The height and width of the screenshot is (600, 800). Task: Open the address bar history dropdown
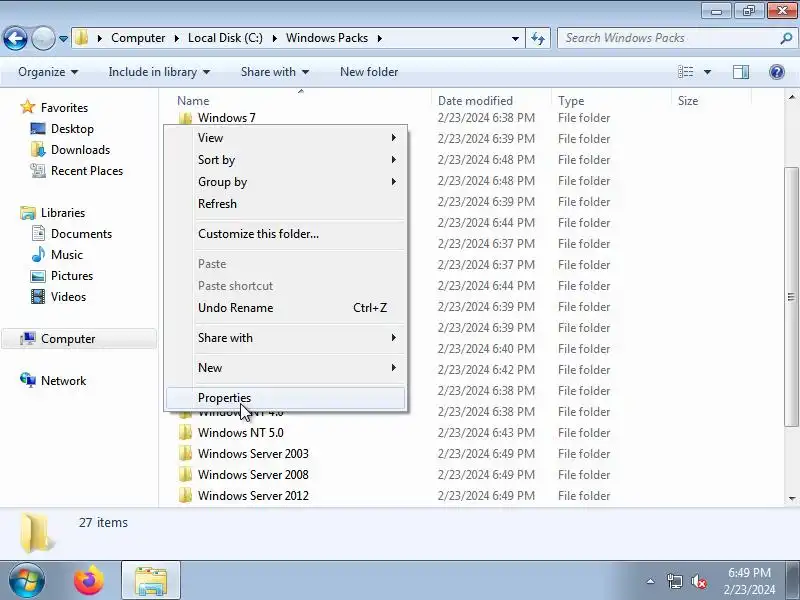point(515,39)
